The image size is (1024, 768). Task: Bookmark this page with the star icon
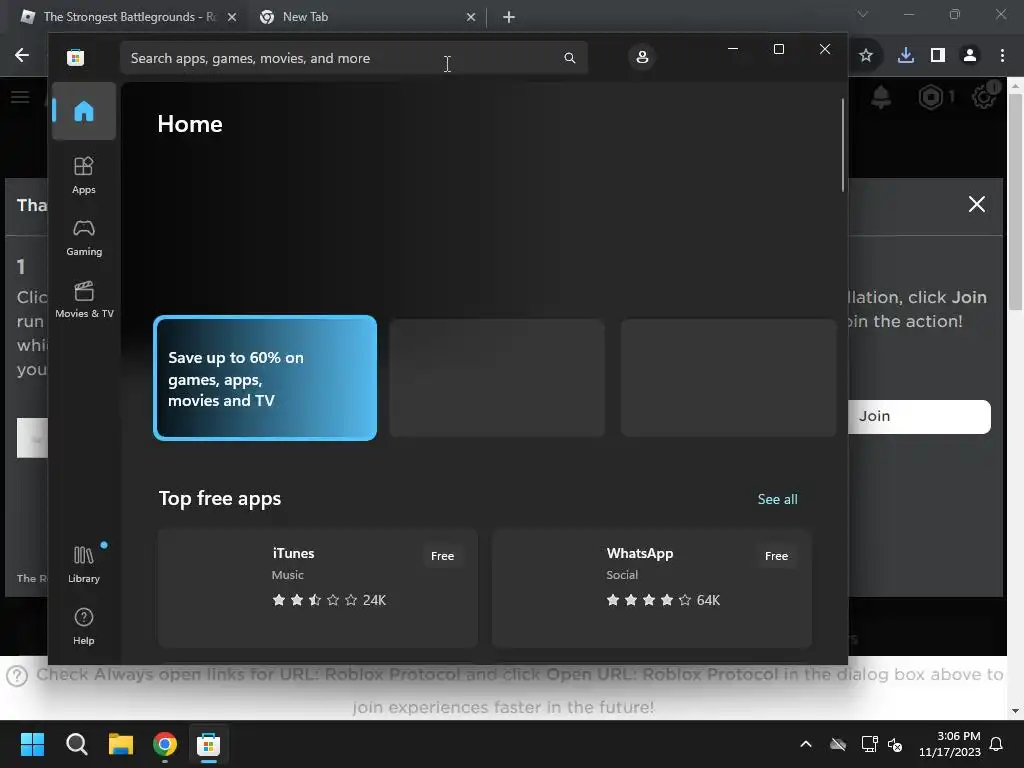point(866,56)
